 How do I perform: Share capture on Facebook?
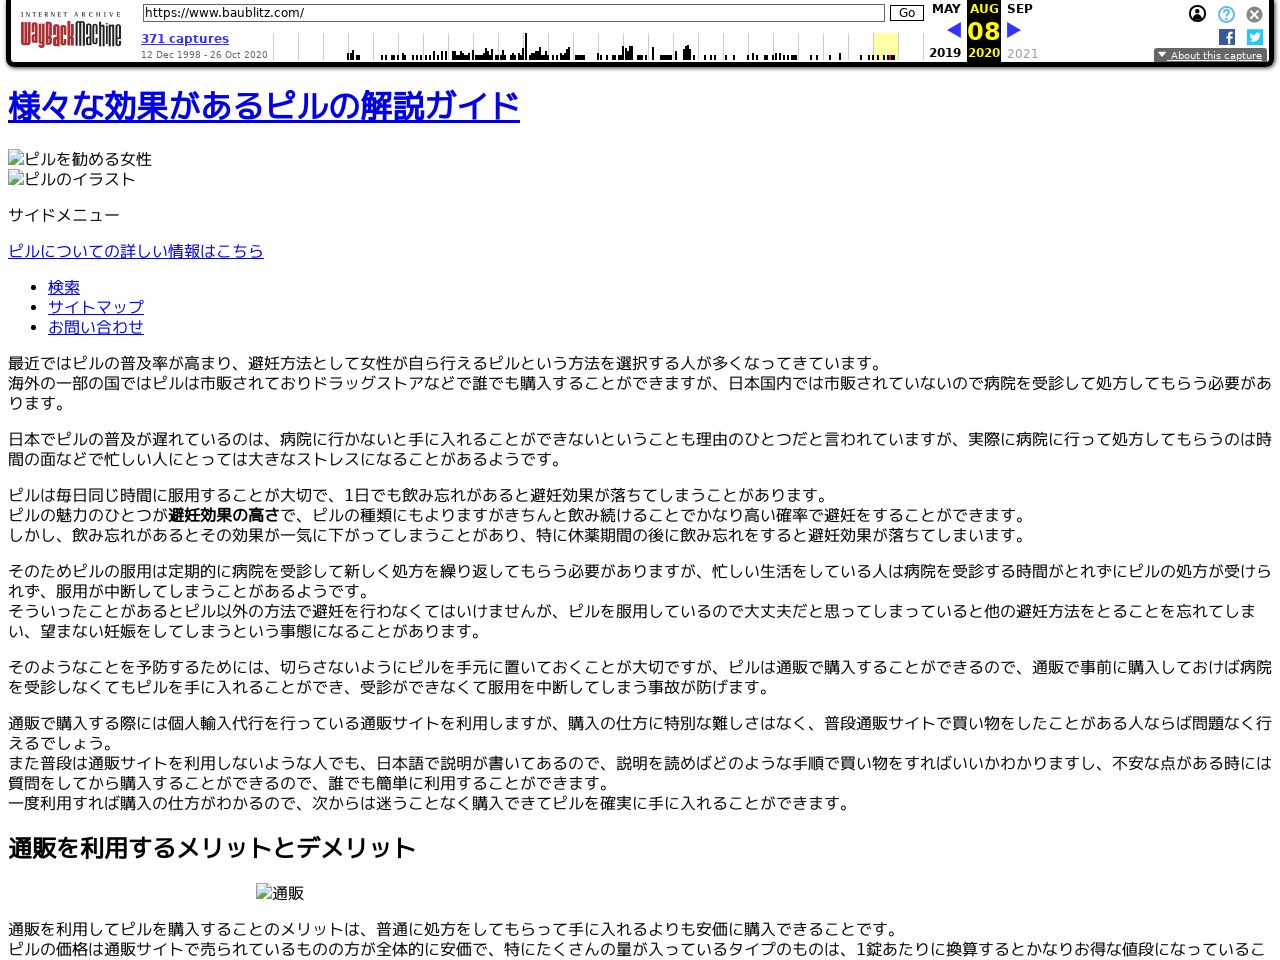[x=1227, y=37]
